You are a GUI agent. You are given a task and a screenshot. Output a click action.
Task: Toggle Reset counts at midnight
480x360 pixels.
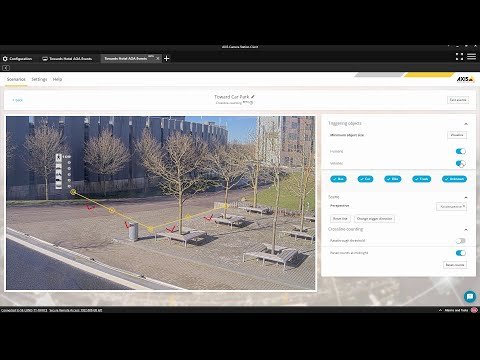click(461, 253)
